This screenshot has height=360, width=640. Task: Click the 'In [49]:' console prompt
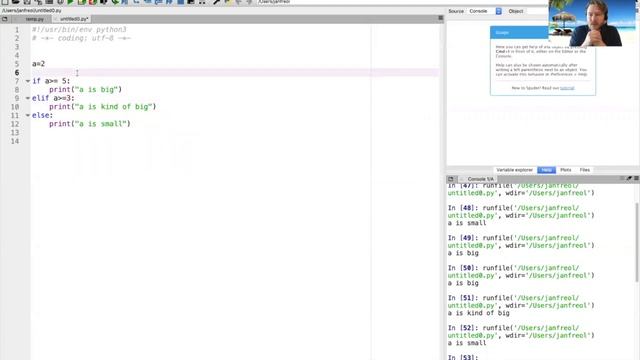click(x=463, y=238)
